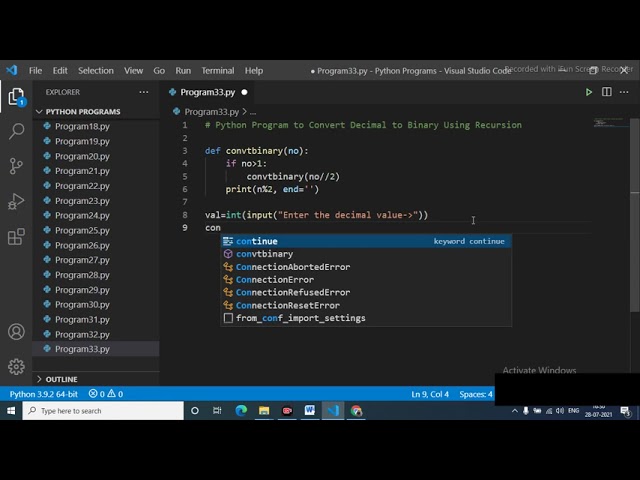
Task: Open Microsoft Word from taskbar
Action: [310, 411]
